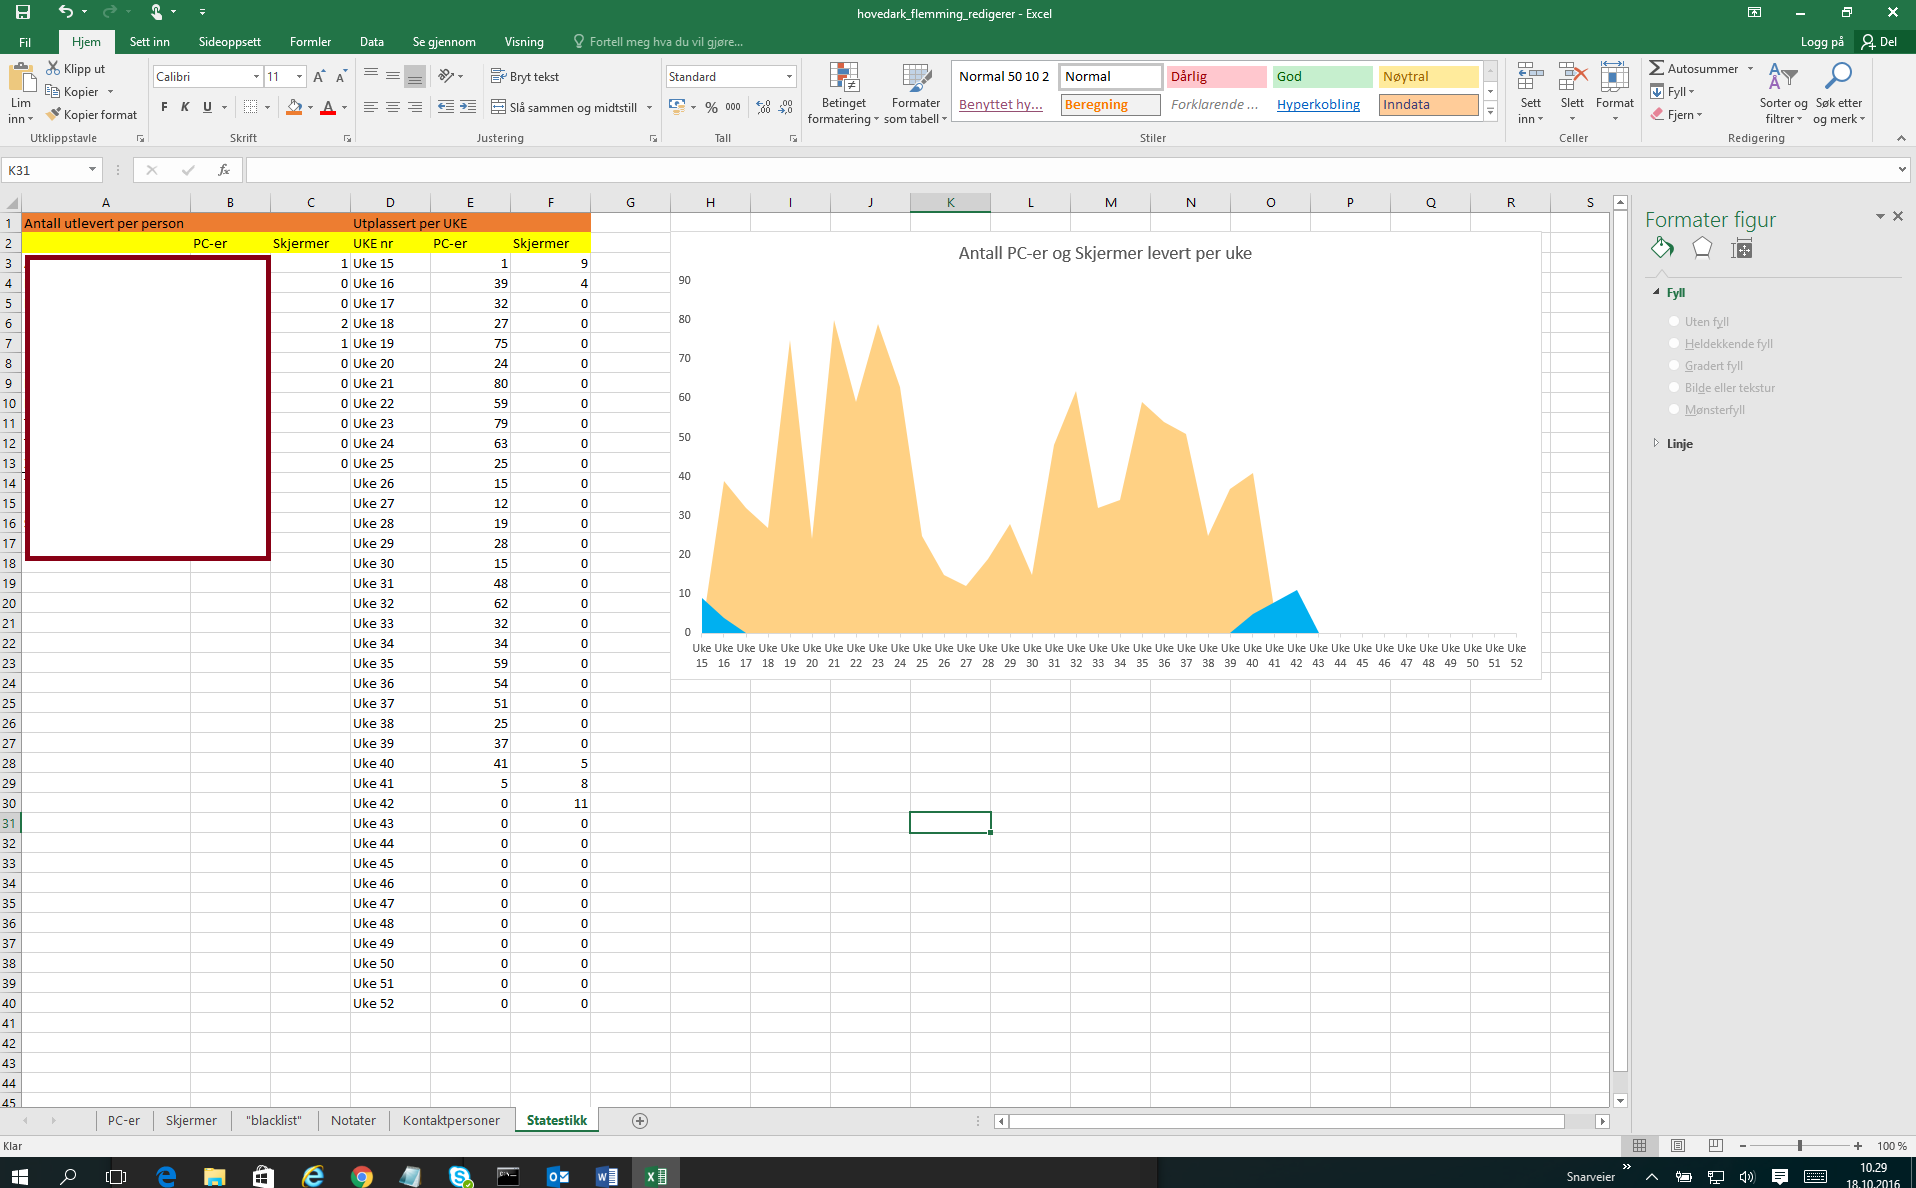1916x1188 pixels.
Task: Open Slå sammen og midtstill dropdown arrow
Action: click(x=649, y=107)
